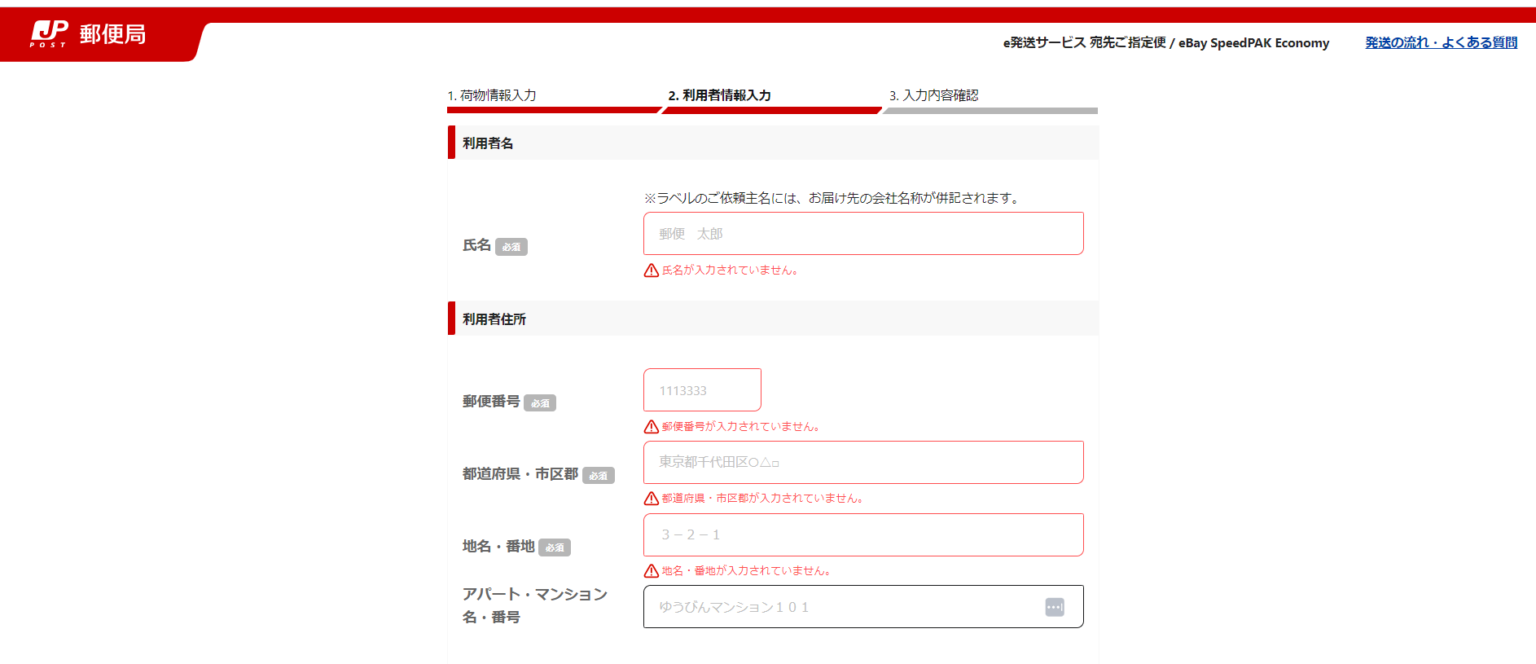This screenshot has width=1536, height=664.
Task: Open the input helper icon in apartment field
Action: click(x=1054, y=606)
